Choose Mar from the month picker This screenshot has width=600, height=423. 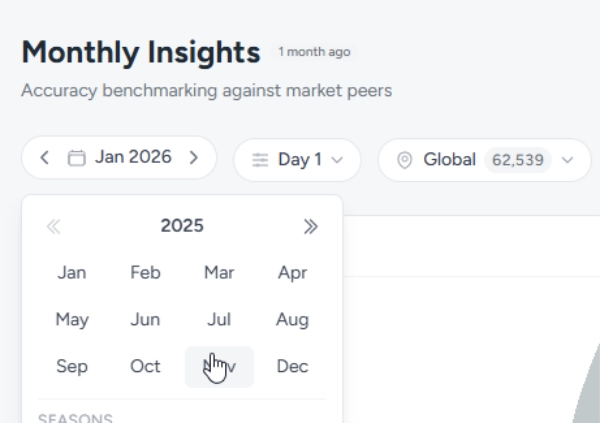219,273
